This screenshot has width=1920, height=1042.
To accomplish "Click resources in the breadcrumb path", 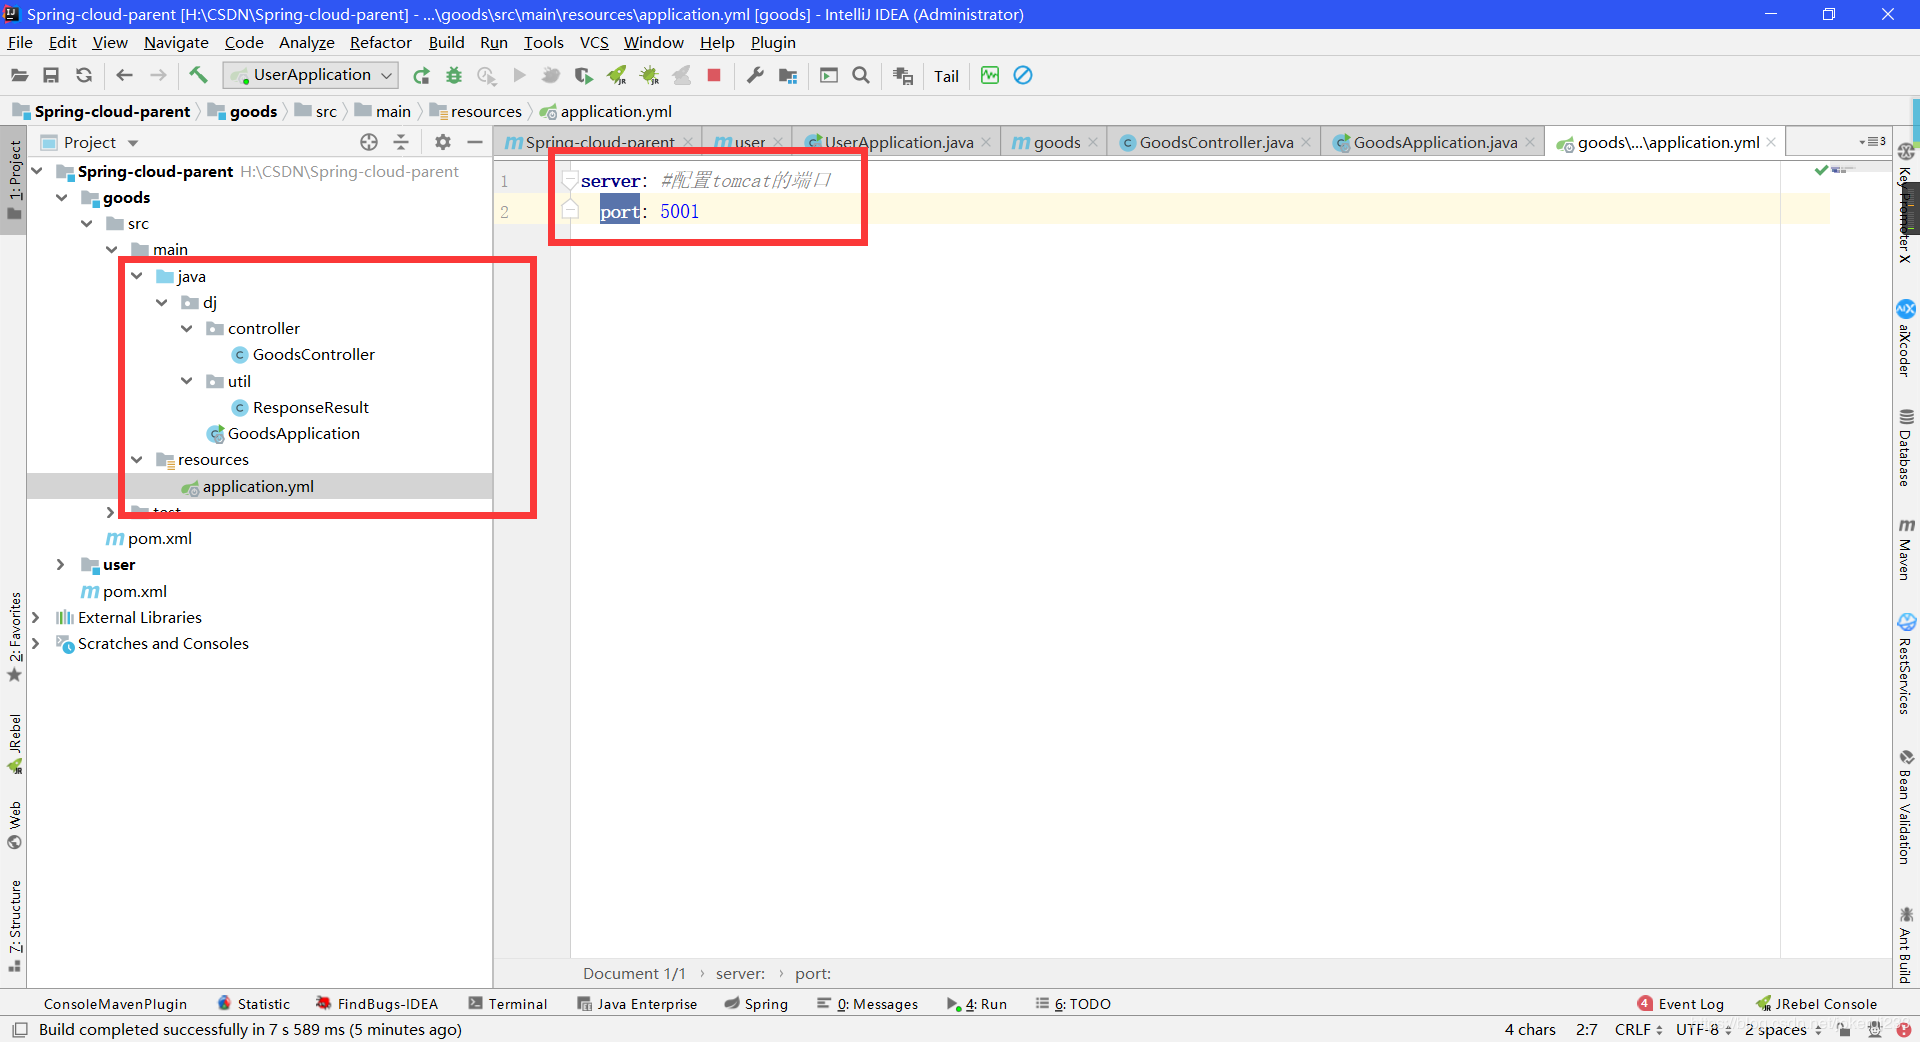I will [486, 111].
